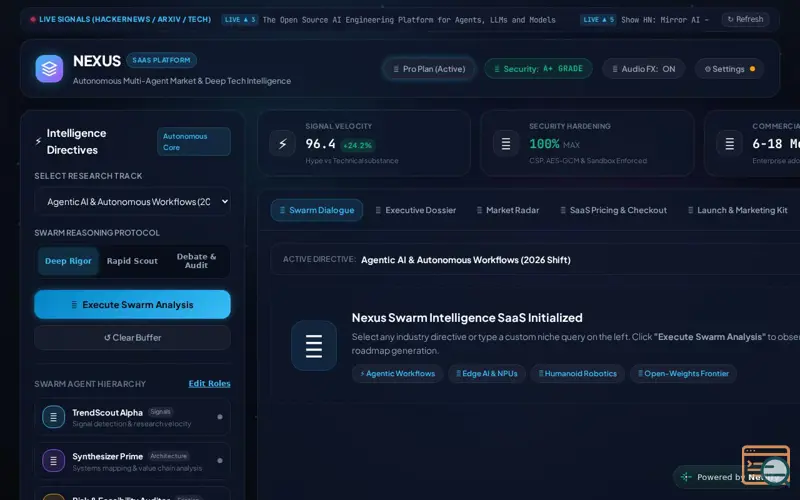Viewport: 800px width, 500px height.
Task: Click the status dot on Synthesizer Prime row
Action: point(220,460)
